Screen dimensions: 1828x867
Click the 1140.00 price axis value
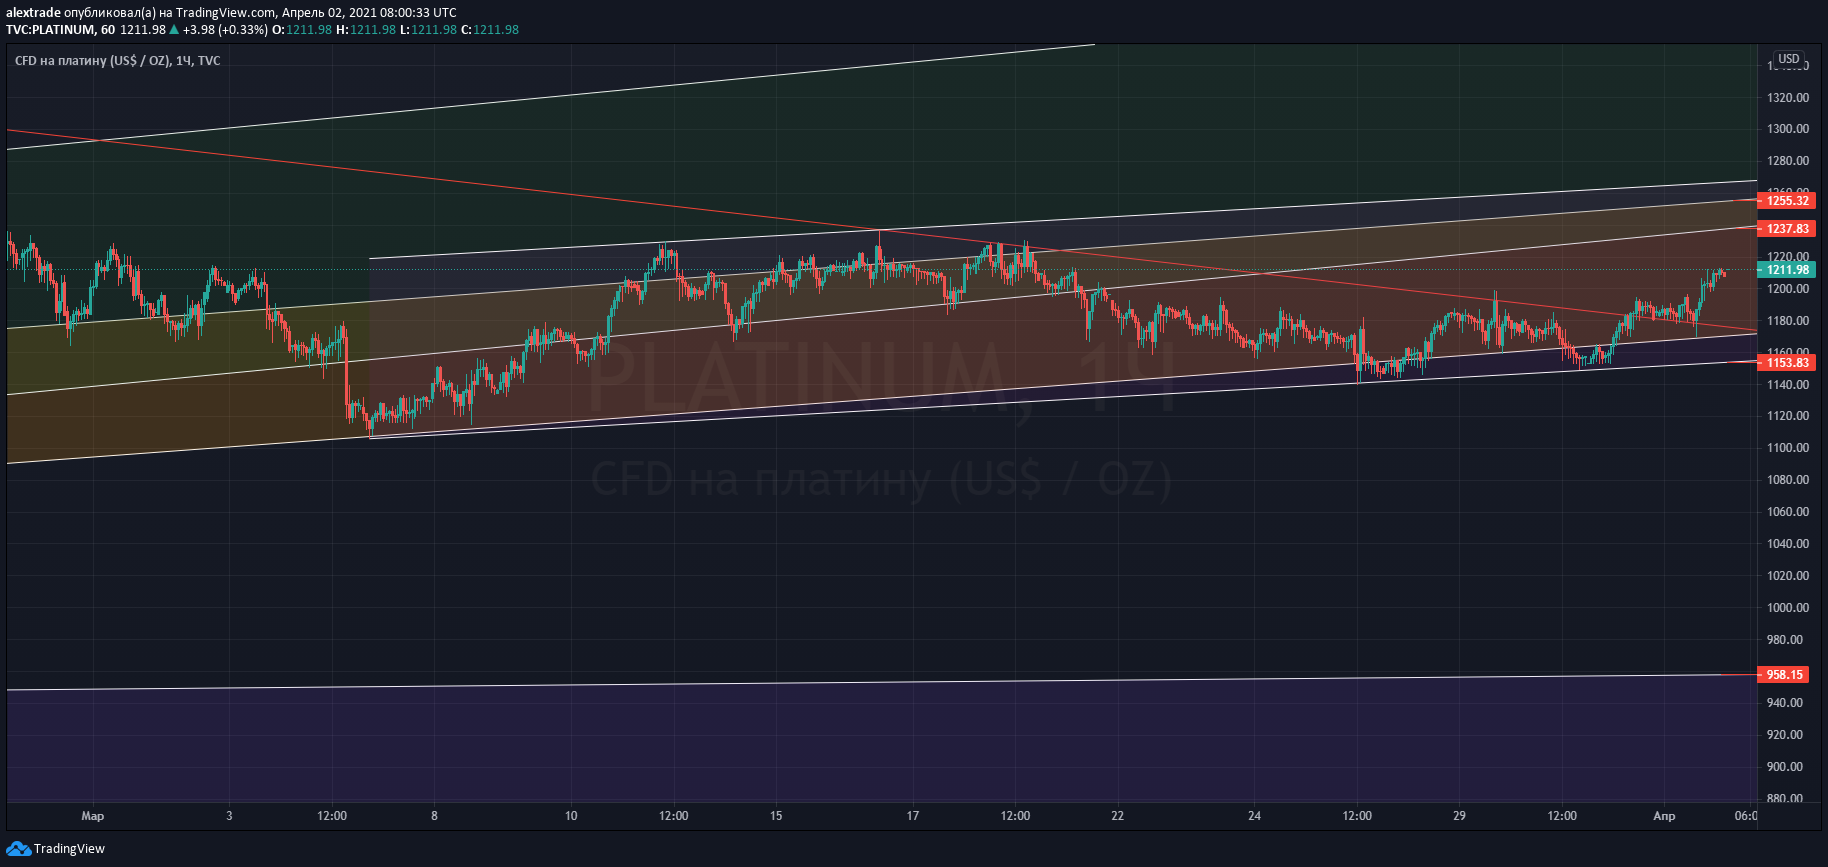pos(1788,385)
